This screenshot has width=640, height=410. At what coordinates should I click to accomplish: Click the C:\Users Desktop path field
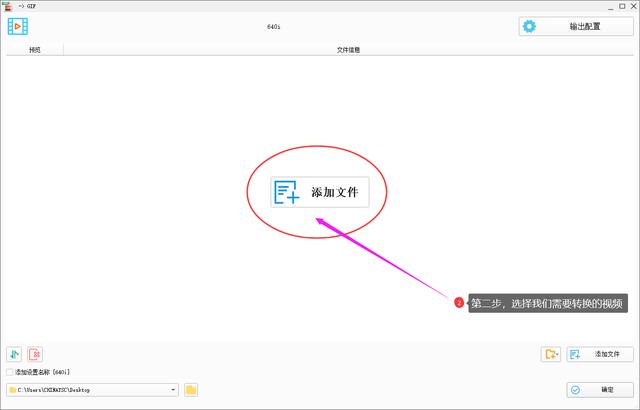coord(90,389)
